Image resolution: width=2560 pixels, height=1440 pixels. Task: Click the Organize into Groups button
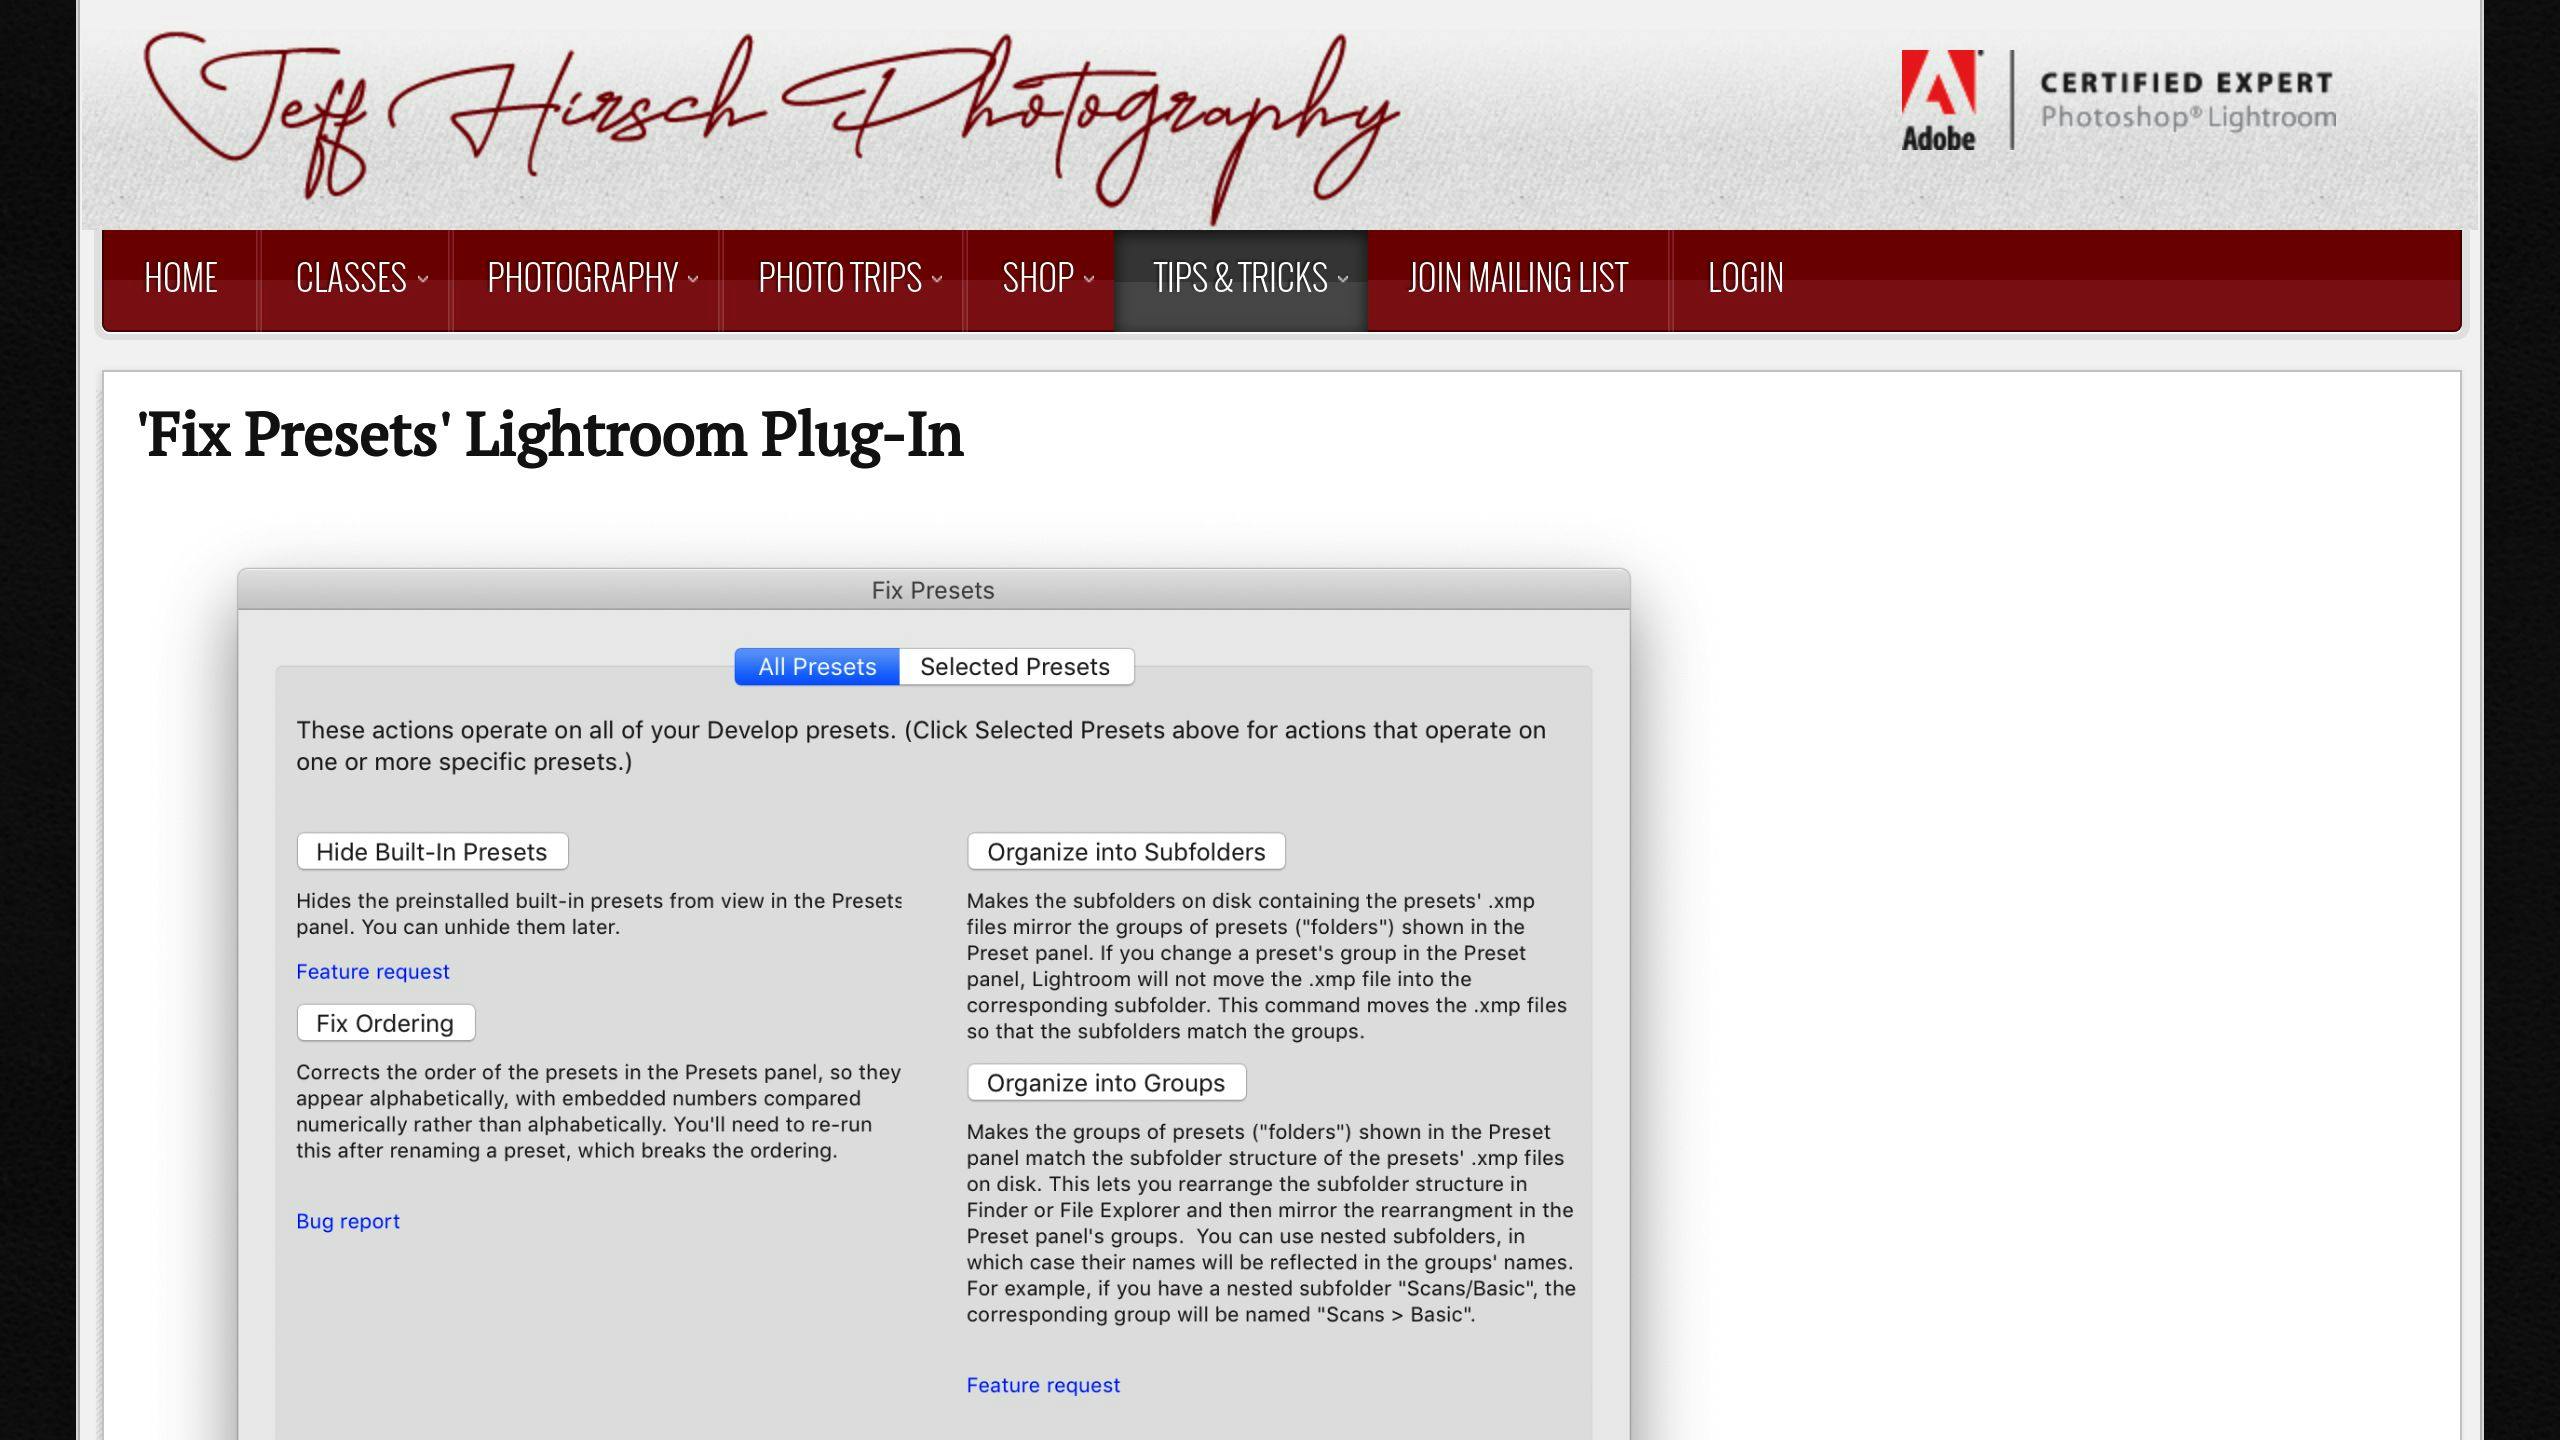tap(1104, 1081)
